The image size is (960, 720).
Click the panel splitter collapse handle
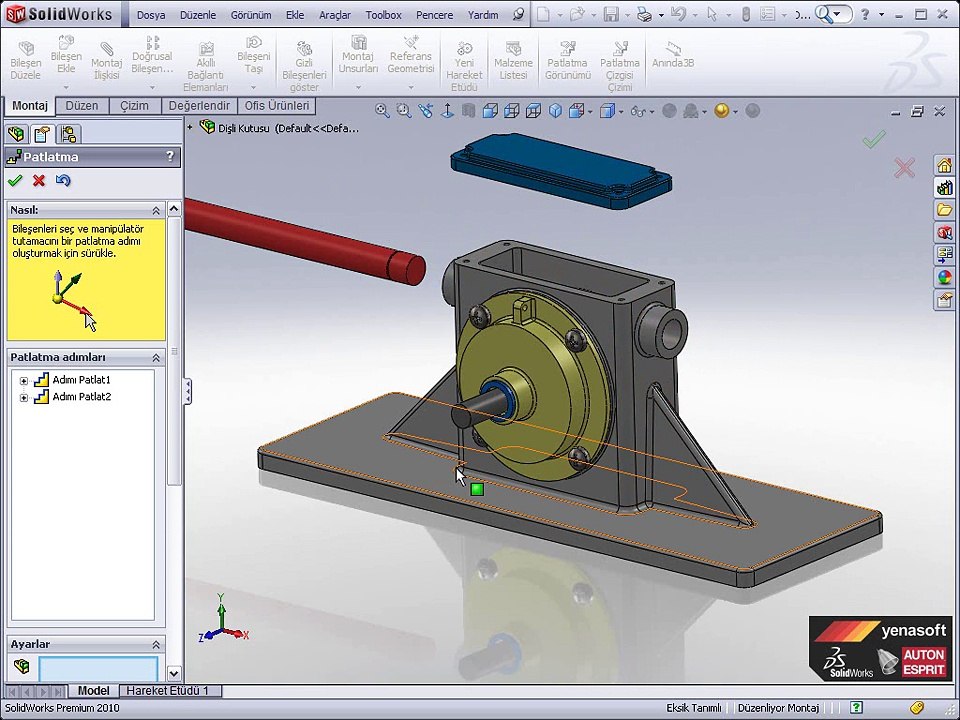[187, 391]
